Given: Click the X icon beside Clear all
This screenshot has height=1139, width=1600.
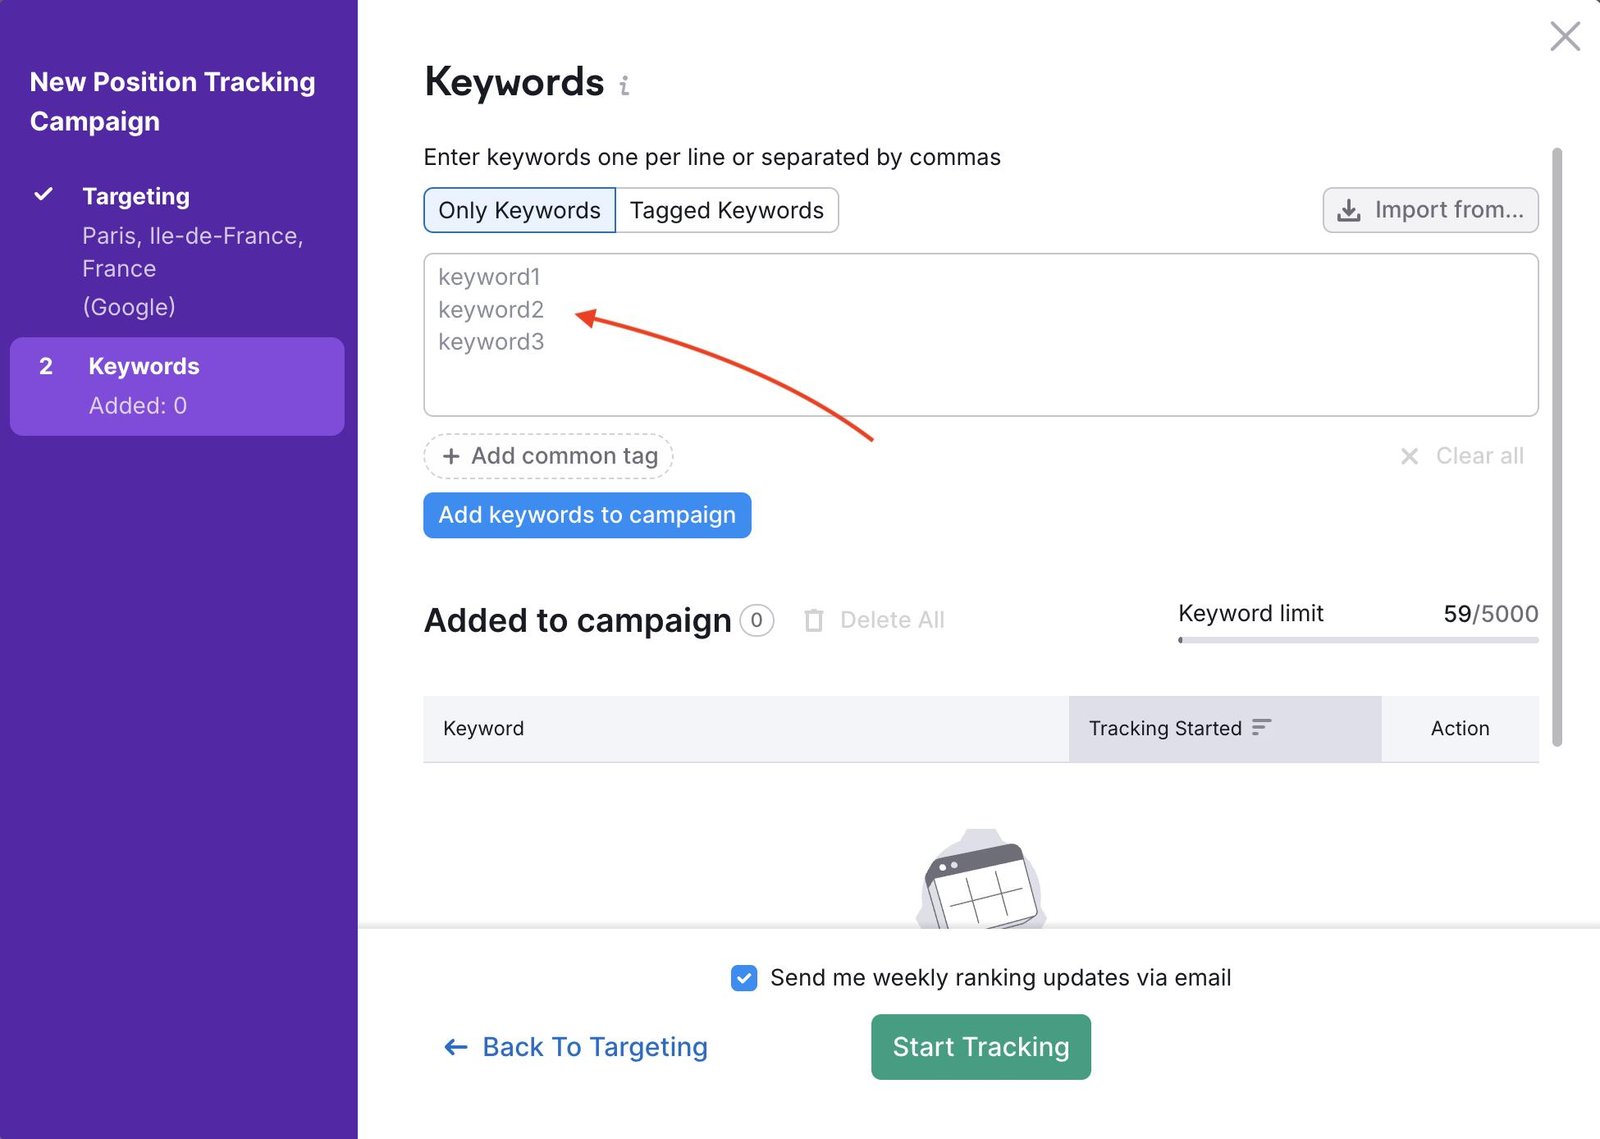Looking at the screenshot, I should point(1409,456).
